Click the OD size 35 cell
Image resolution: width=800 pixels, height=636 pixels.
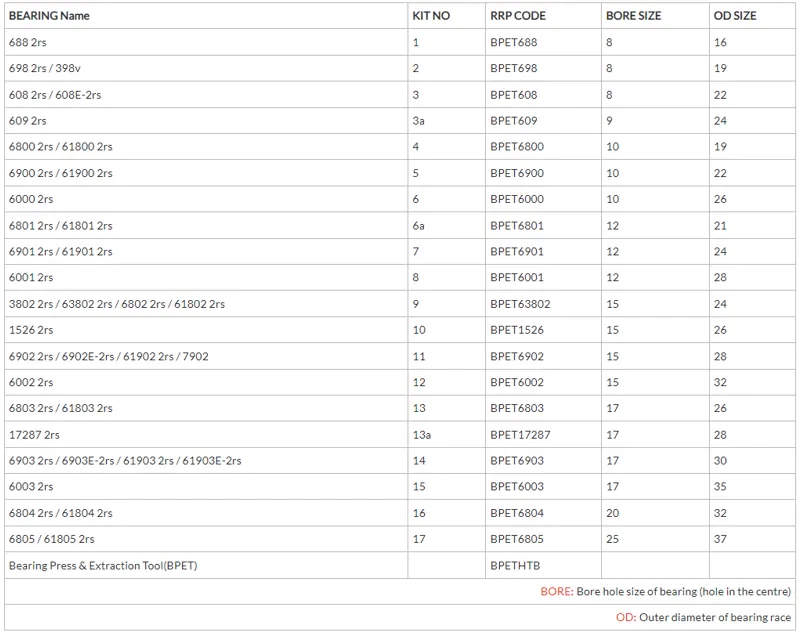pos(721,487)
